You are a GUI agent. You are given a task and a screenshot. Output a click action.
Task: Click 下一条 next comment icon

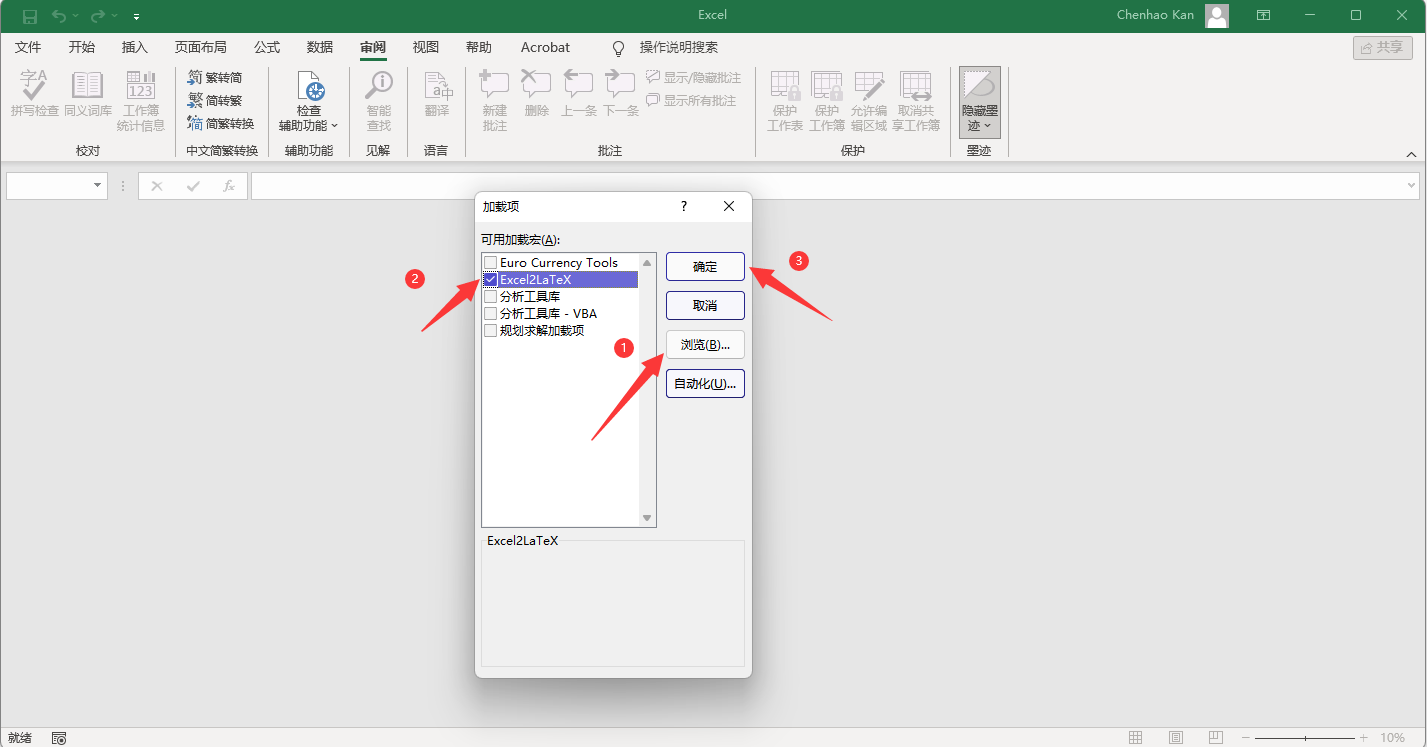coord(621,94)
